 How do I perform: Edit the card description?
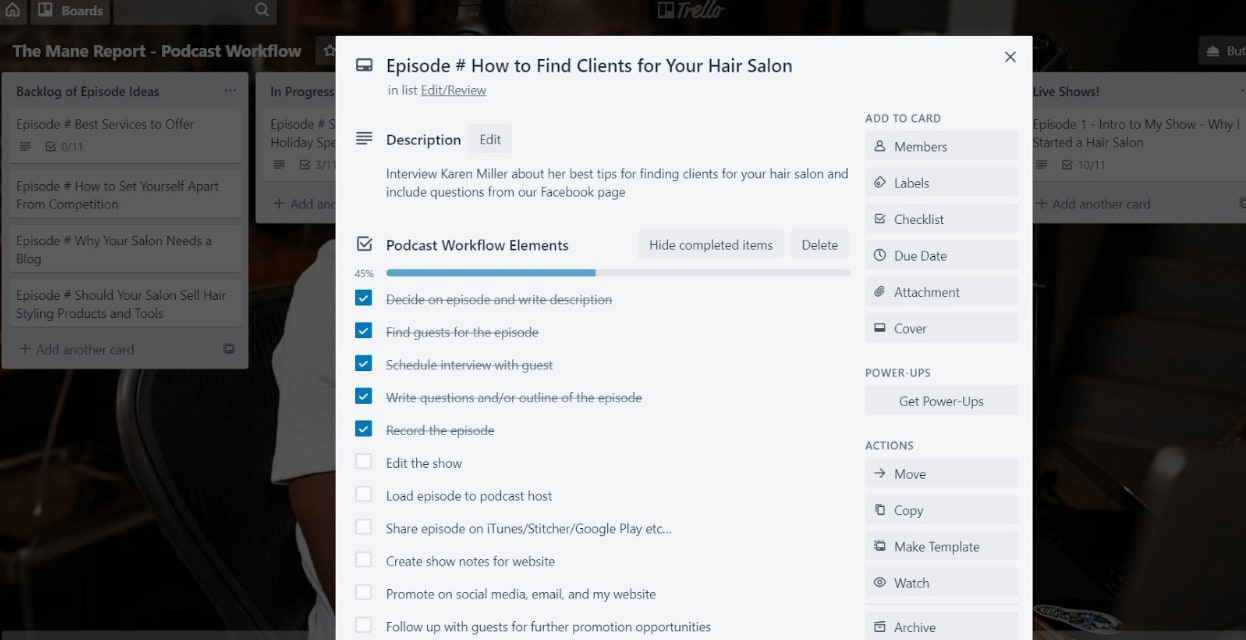(490, 140)
